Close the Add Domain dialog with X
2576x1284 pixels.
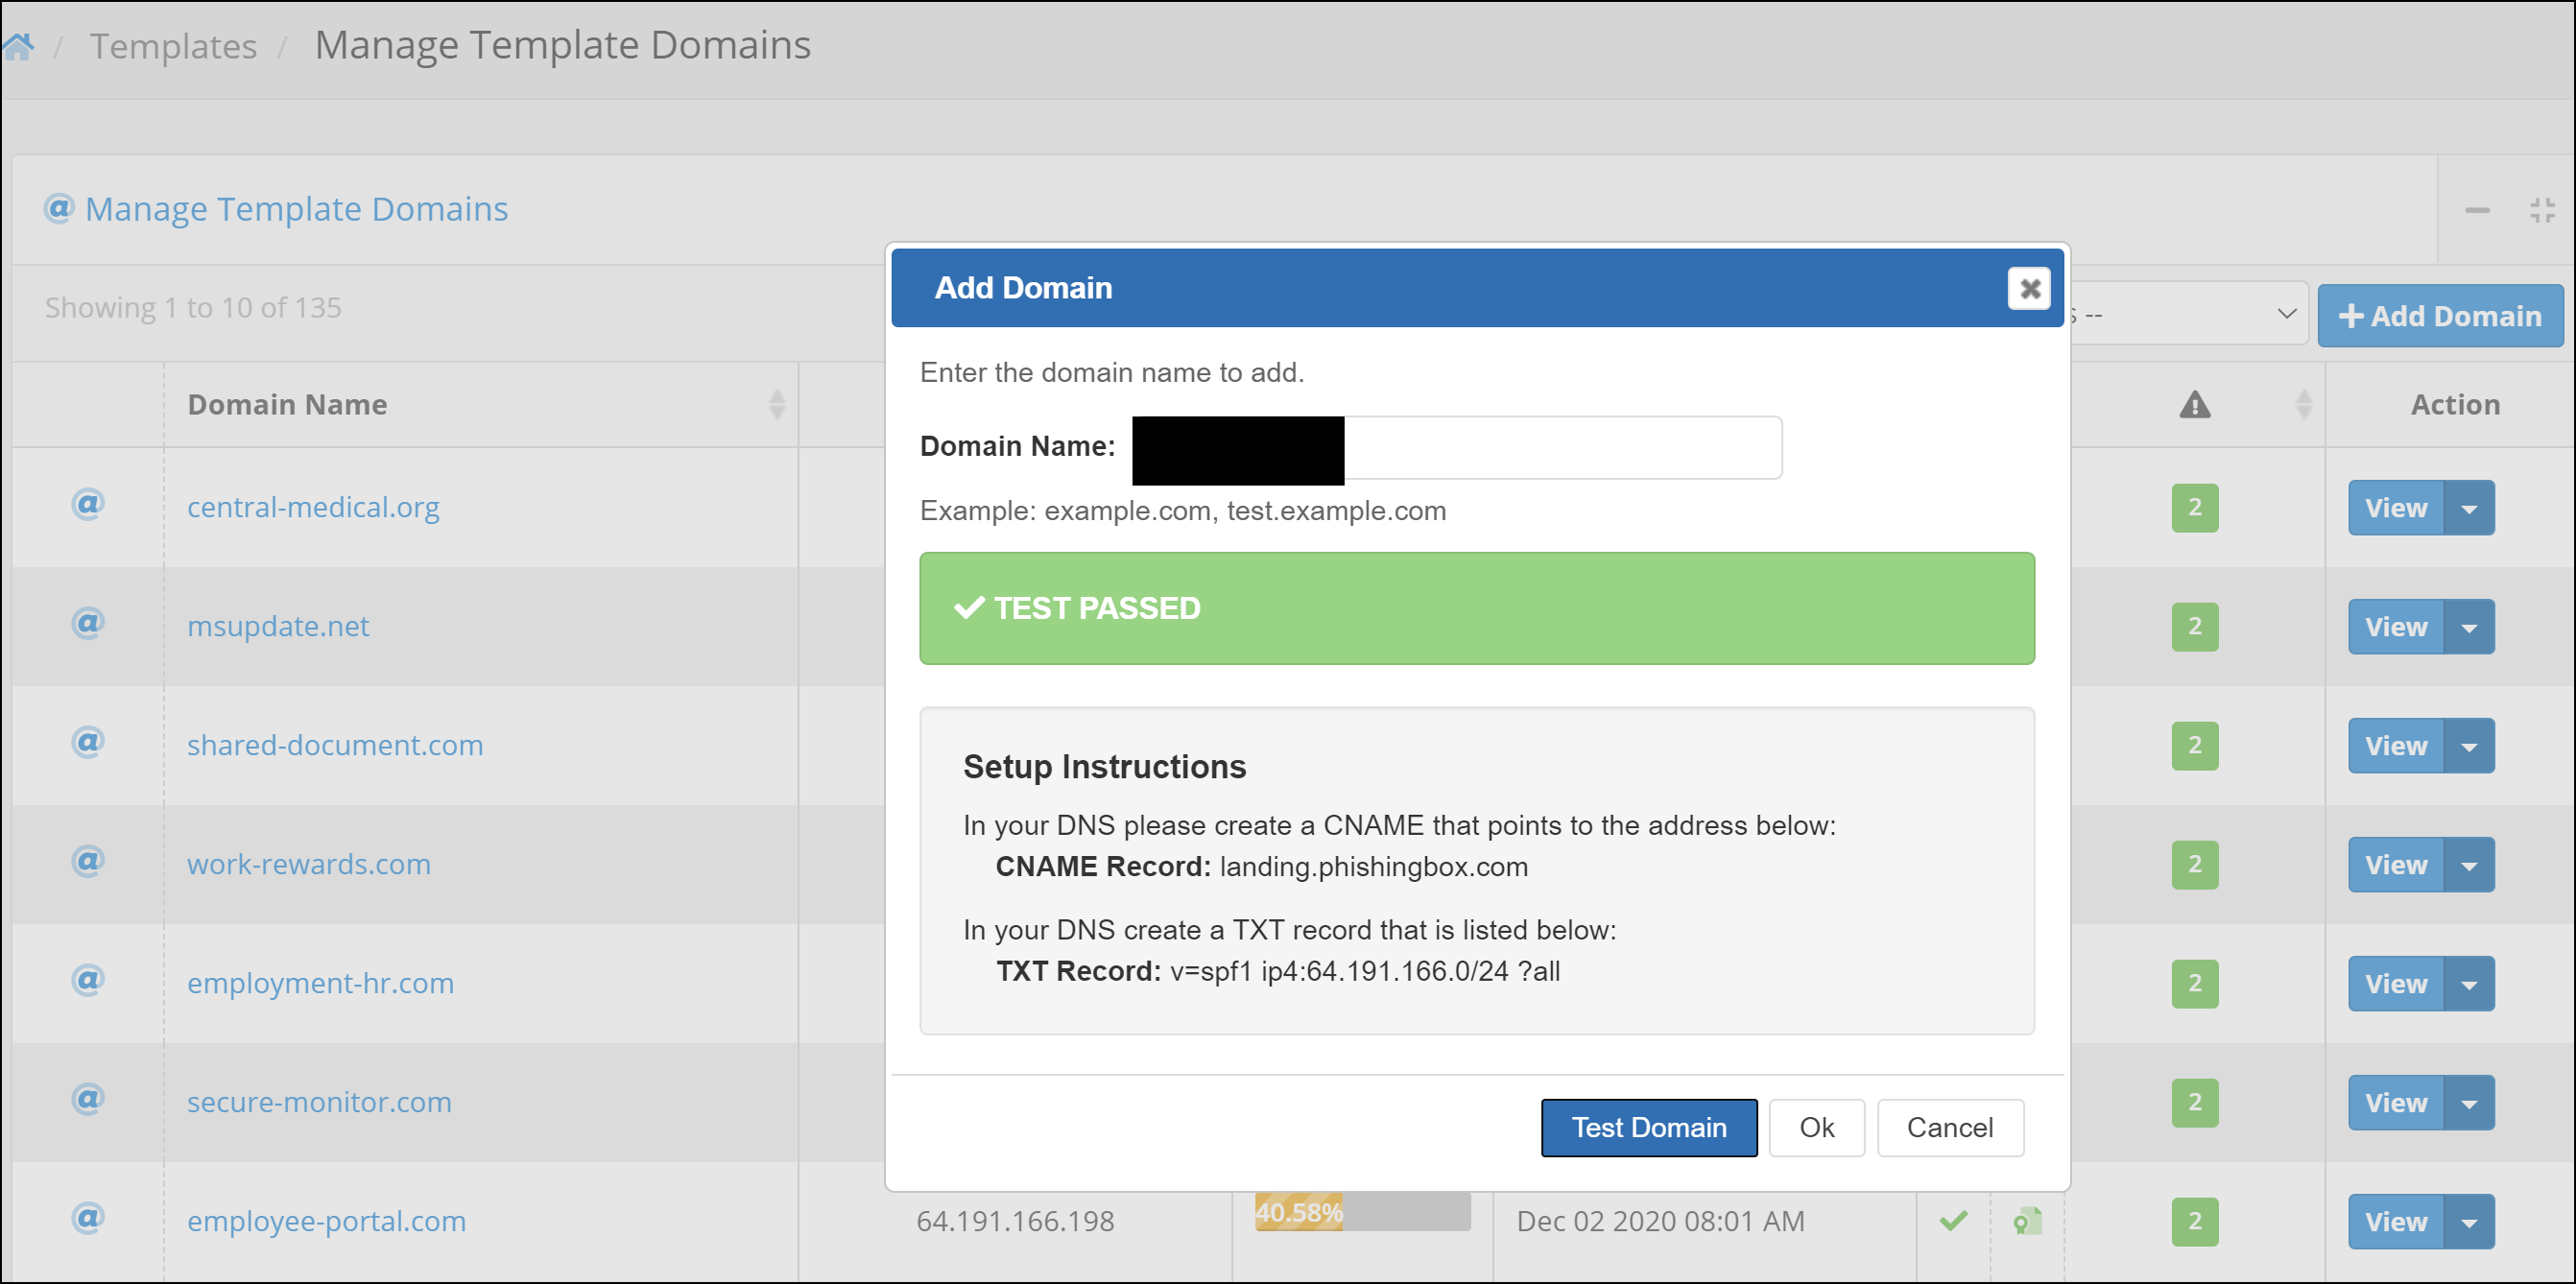tap(2029, 289)
